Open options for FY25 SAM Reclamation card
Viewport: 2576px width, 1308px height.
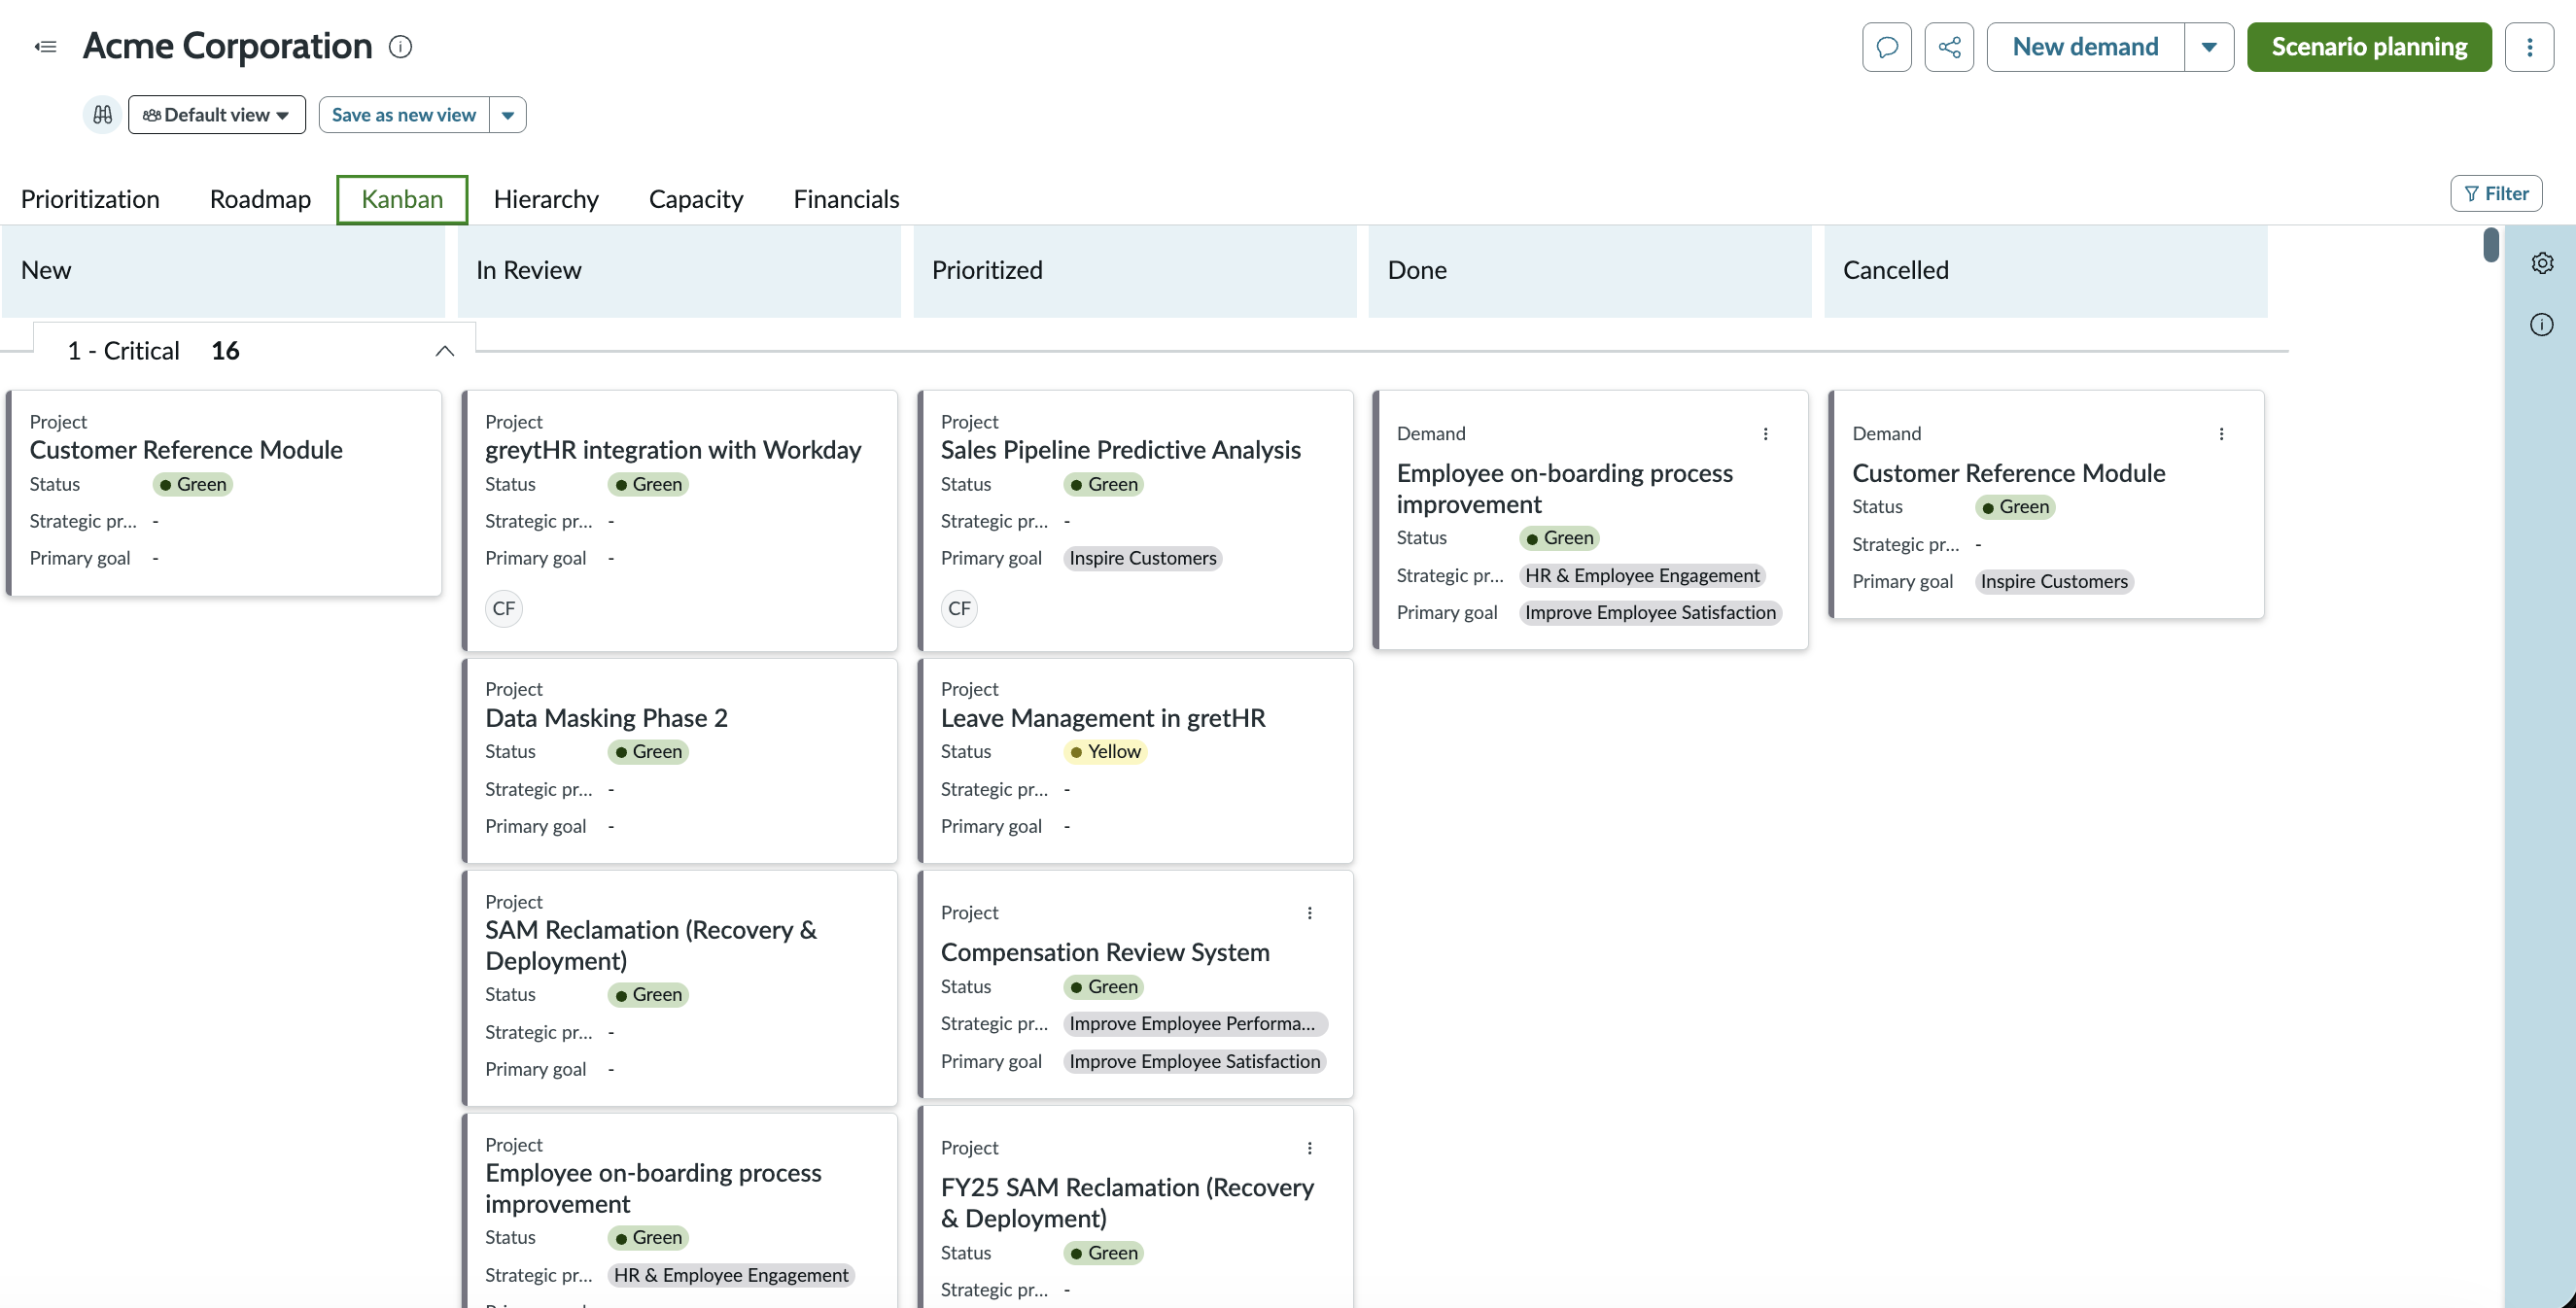(1309, 1148)
